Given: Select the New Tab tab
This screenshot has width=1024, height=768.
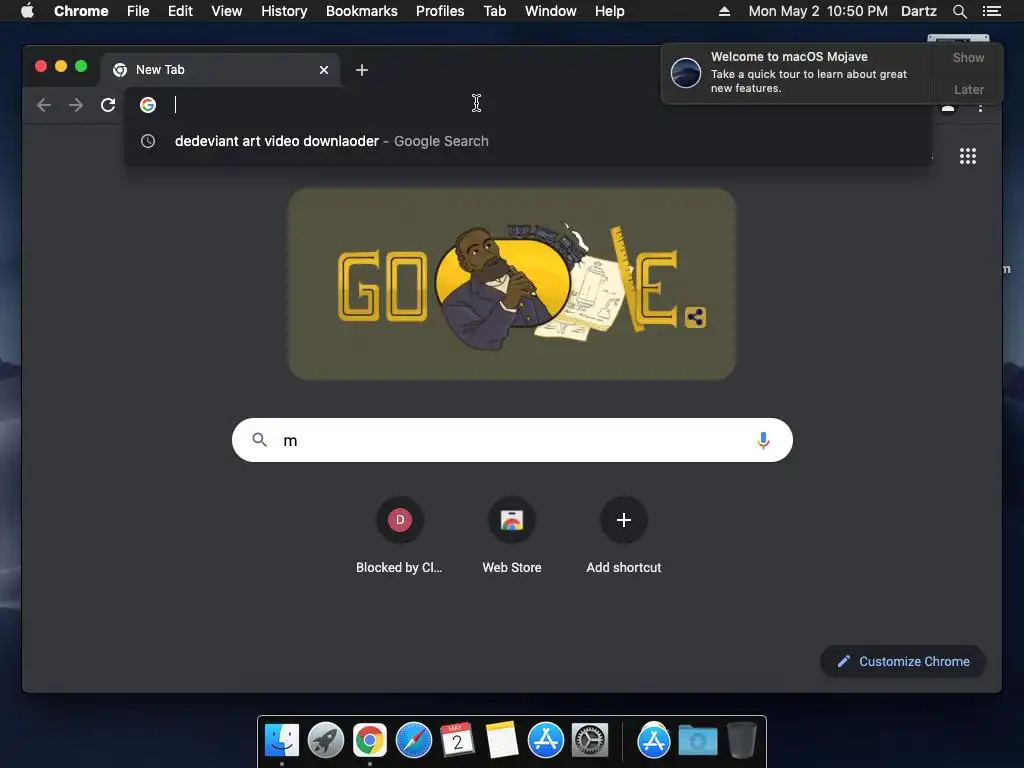Looking at the screenshot, I should tap(220, 70).
